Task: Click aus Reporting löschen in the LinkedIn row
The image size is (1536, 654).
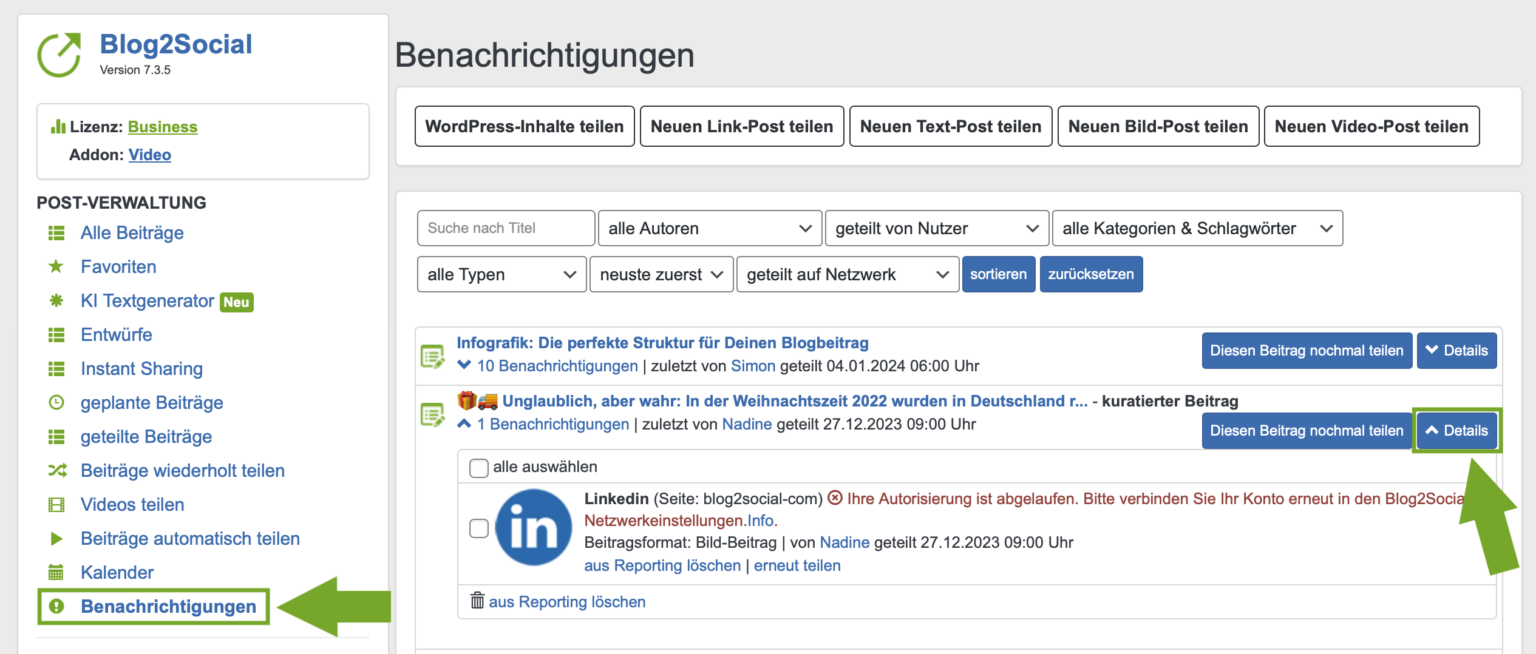Action: click(x=663, y=565)
